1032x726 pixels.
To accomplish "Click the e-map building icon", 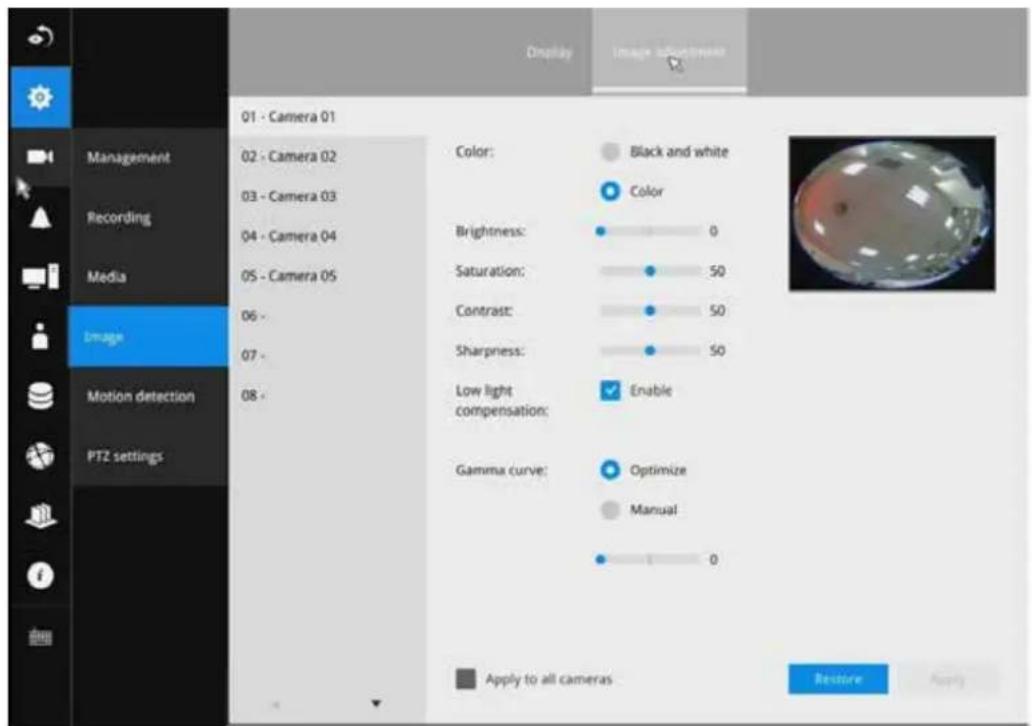I will pos(40,515).
